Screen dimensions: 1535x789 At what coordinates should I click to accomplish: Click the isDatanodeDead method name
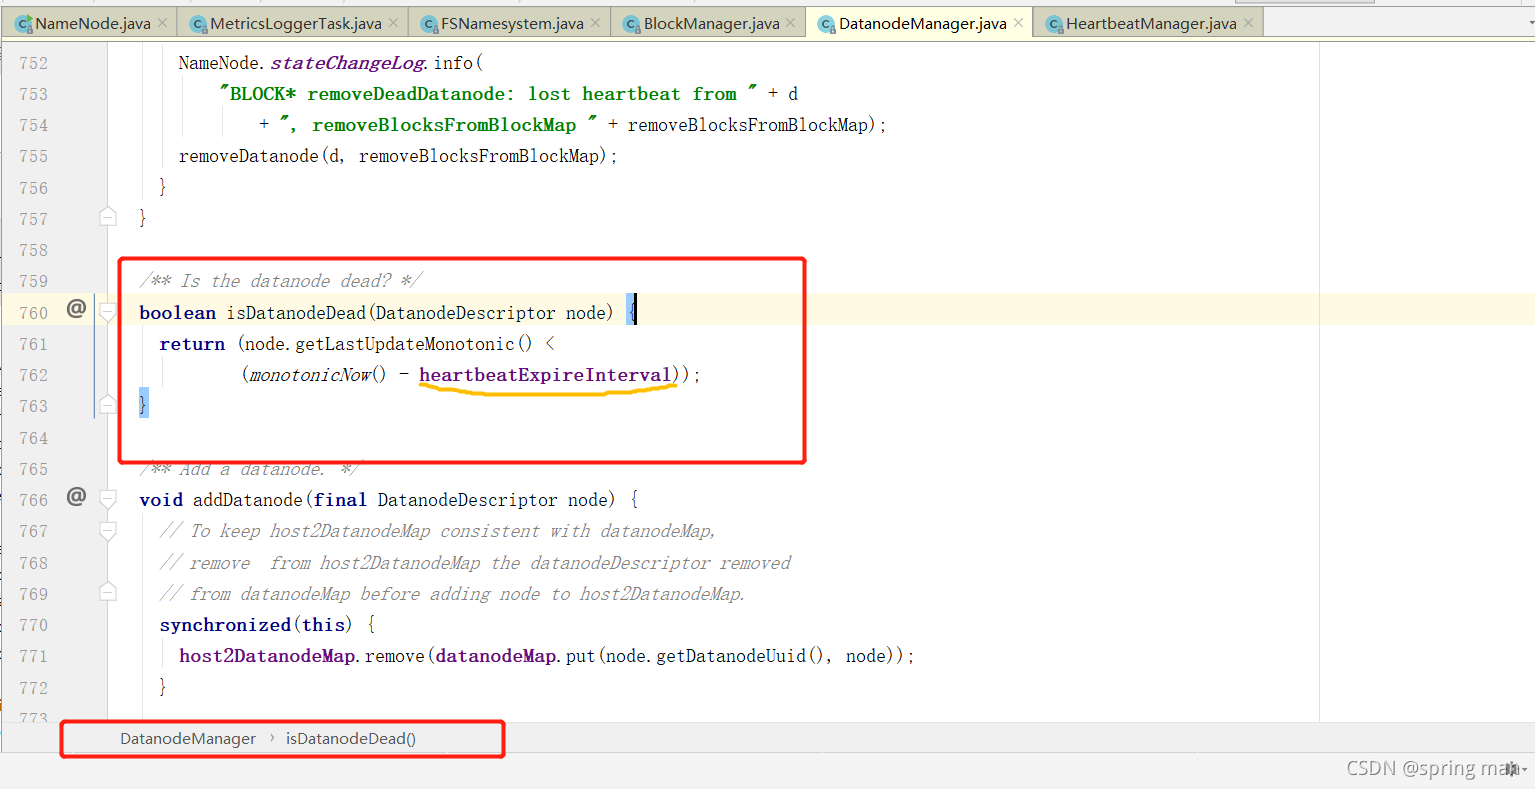point(296,313)
